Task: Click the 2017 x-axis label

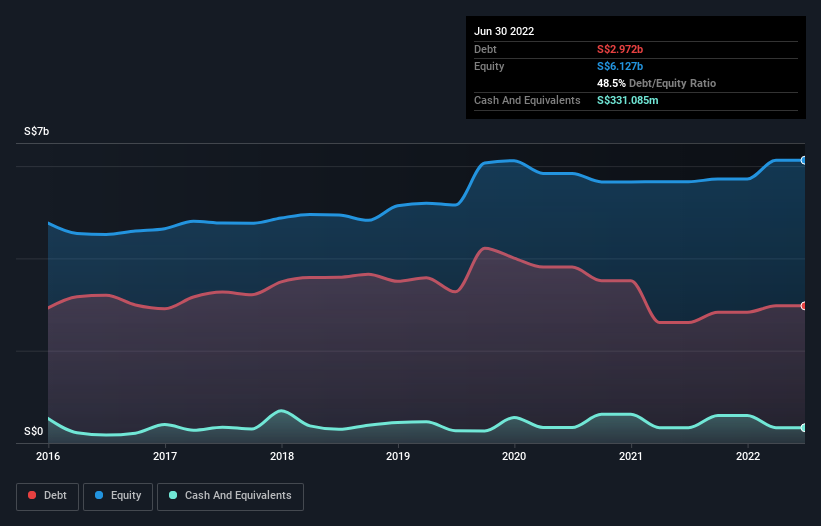Action: tap(165, 456)
